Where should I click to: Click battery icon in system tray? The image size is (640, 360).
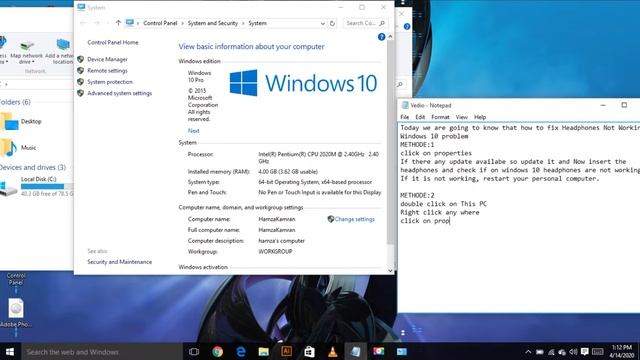click(x=540, y=352)
